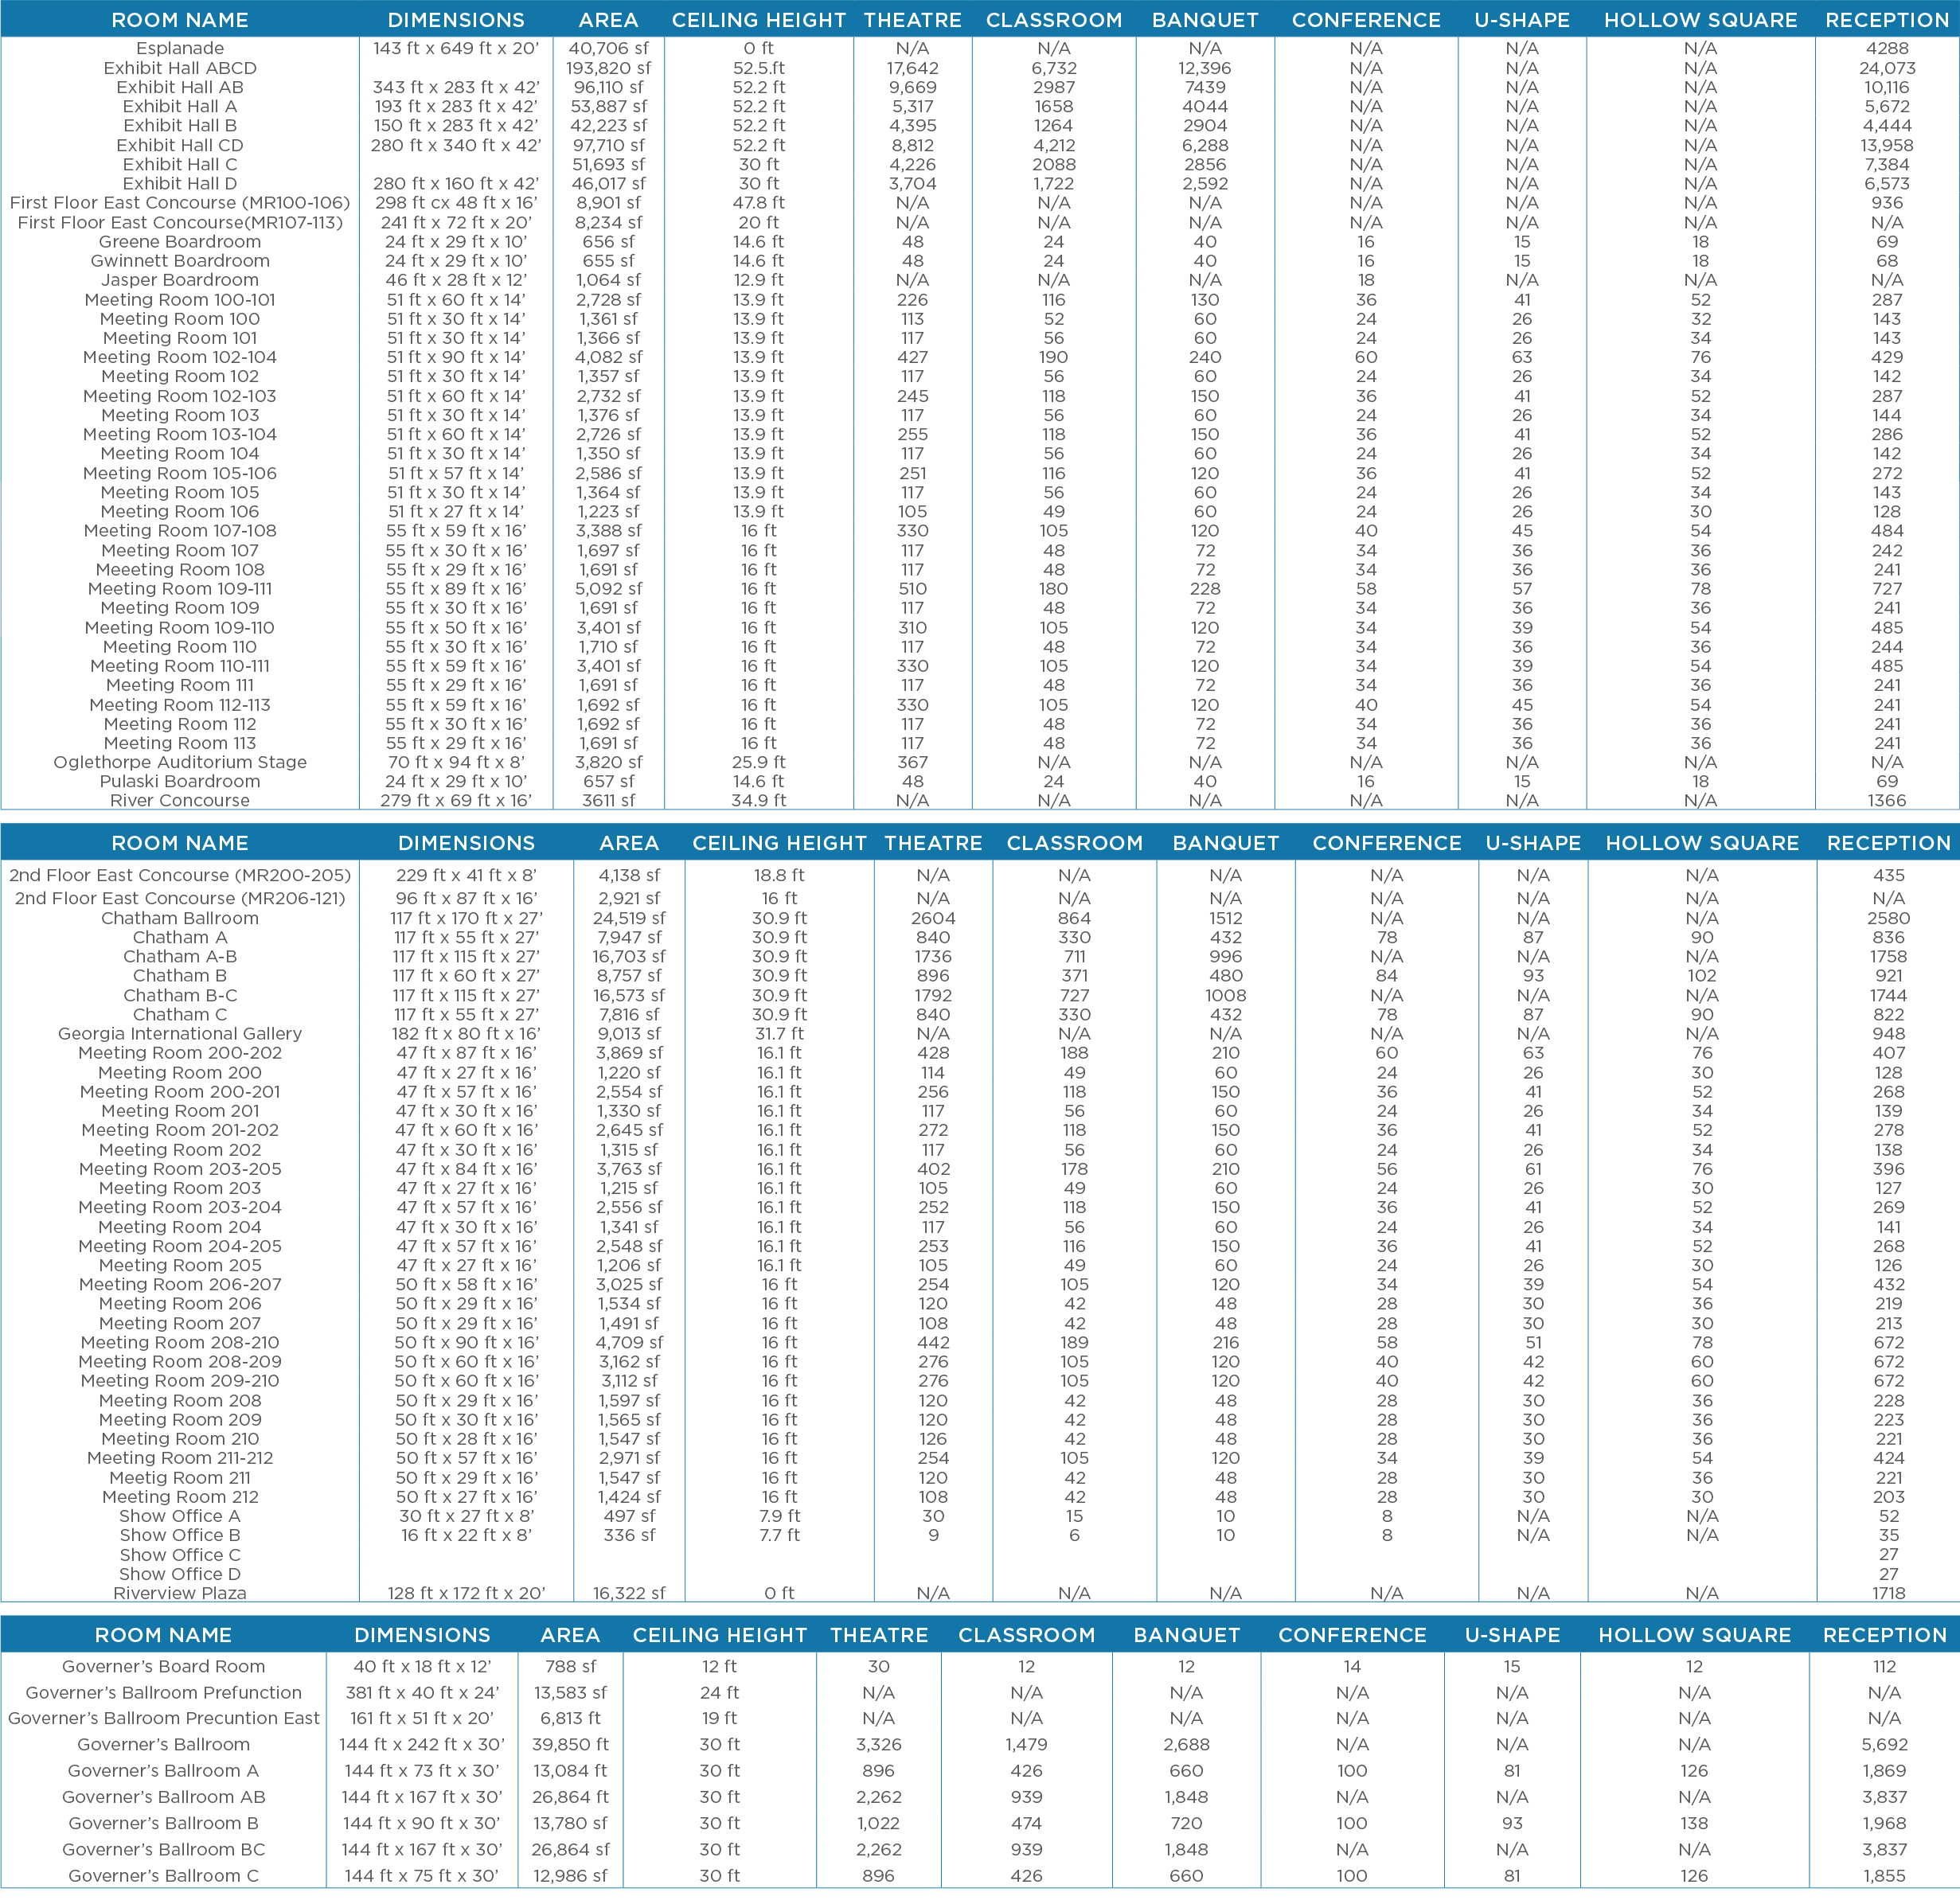Click Governer's Ballroom Precuntion East name
The height and width of the screenshot is (1904, 1960).
163,1718
